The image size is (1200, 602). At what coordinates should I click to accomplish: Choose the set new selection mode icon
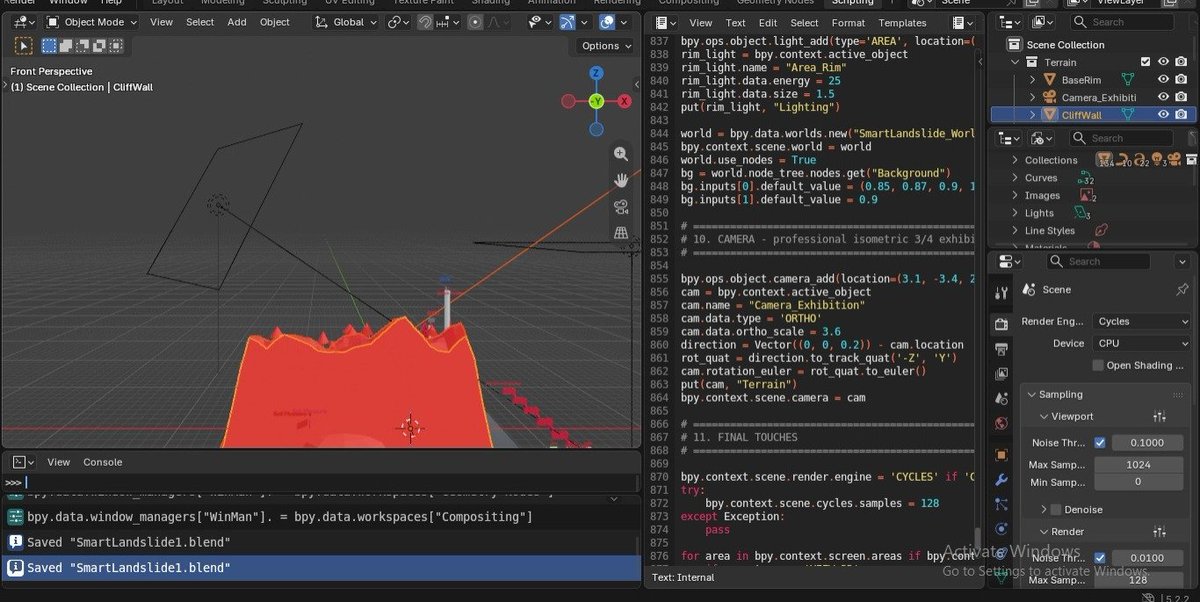[49, 45]
